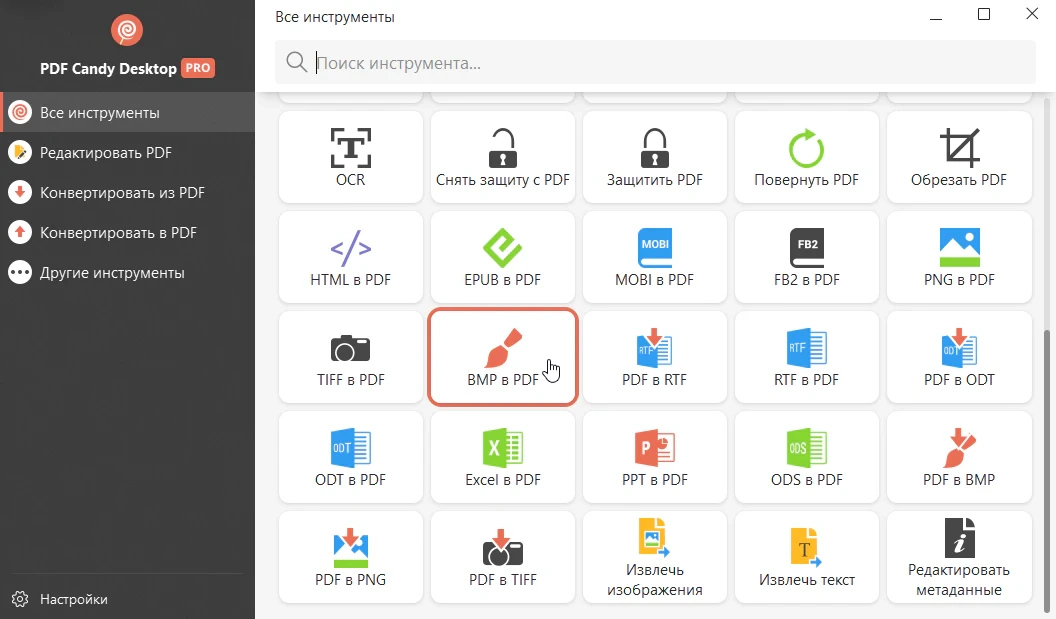This screenshot has height=619, width=1056.
Task: Open Снять защиту с PDF tool
Action: click(x=502, y=157)
